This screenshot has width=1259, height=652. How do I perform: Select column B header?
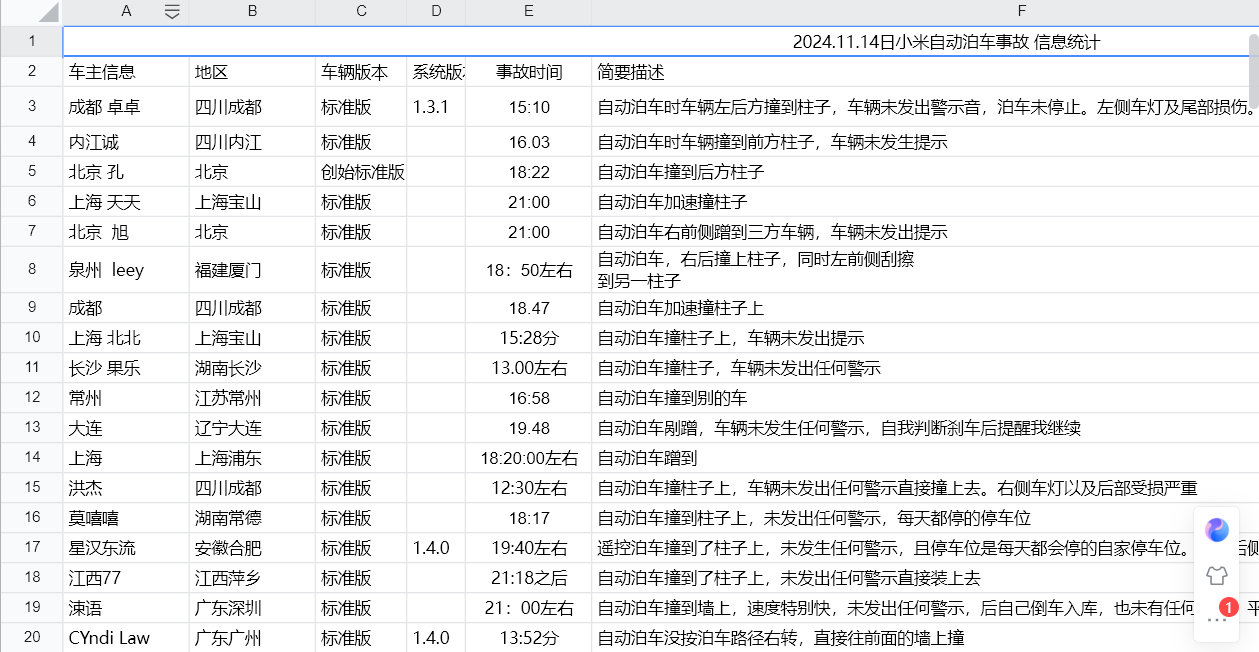pos(252,12)
